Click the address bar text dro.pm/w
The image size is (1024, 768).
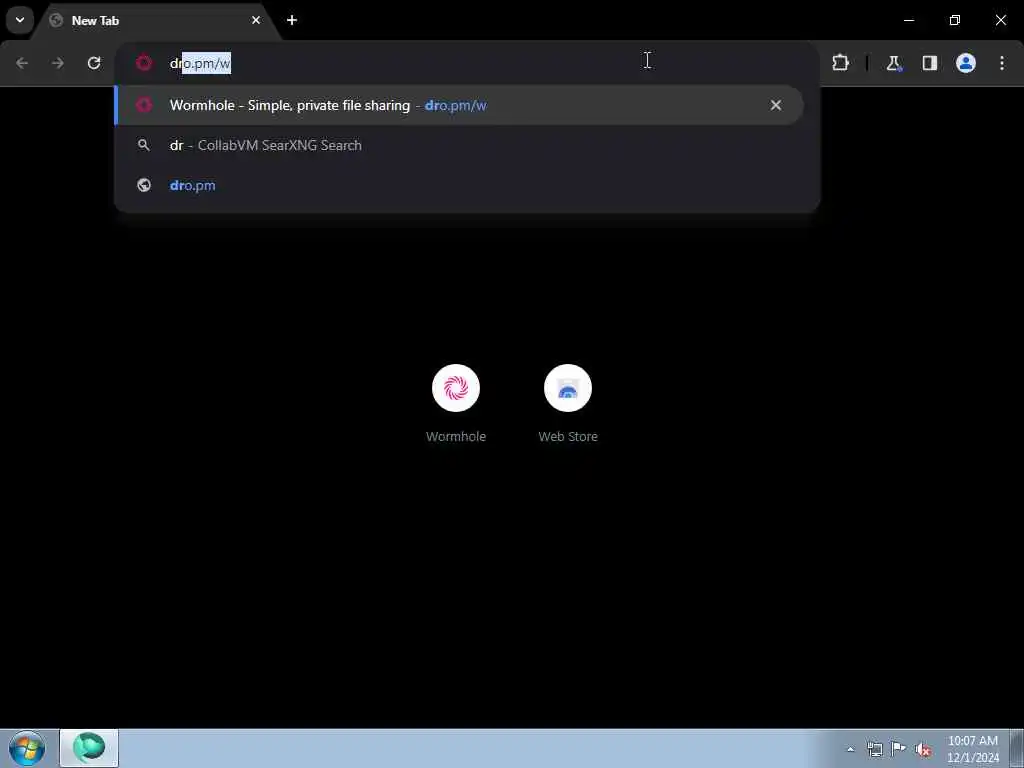coord(200,63)
